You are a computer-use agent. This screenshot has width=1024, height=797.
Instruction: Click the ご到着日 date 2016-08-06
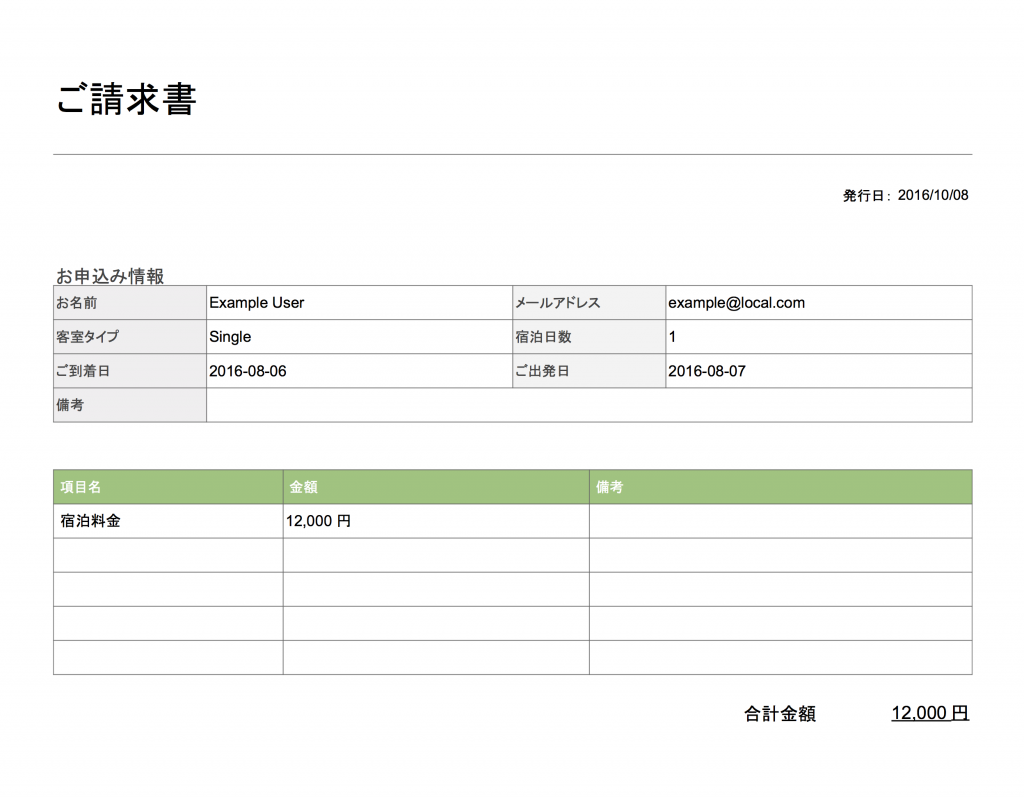point(246,370)
